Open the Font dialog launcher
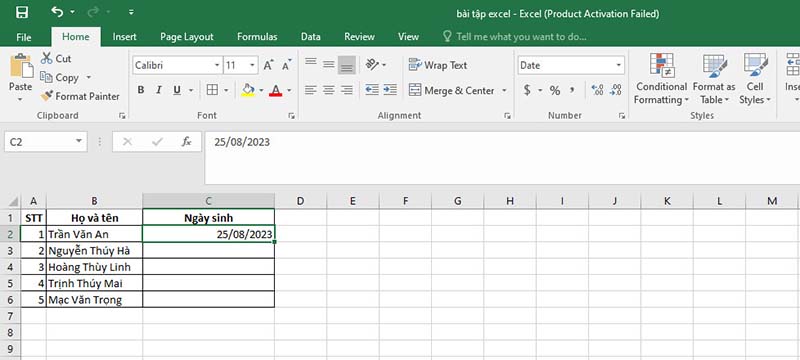The width and height of the screenshot is (800, 360). (x=291, y=116)
